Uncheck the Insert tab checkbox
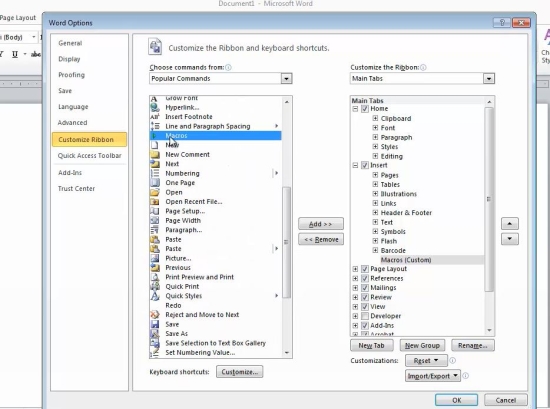 click(365, 165)
